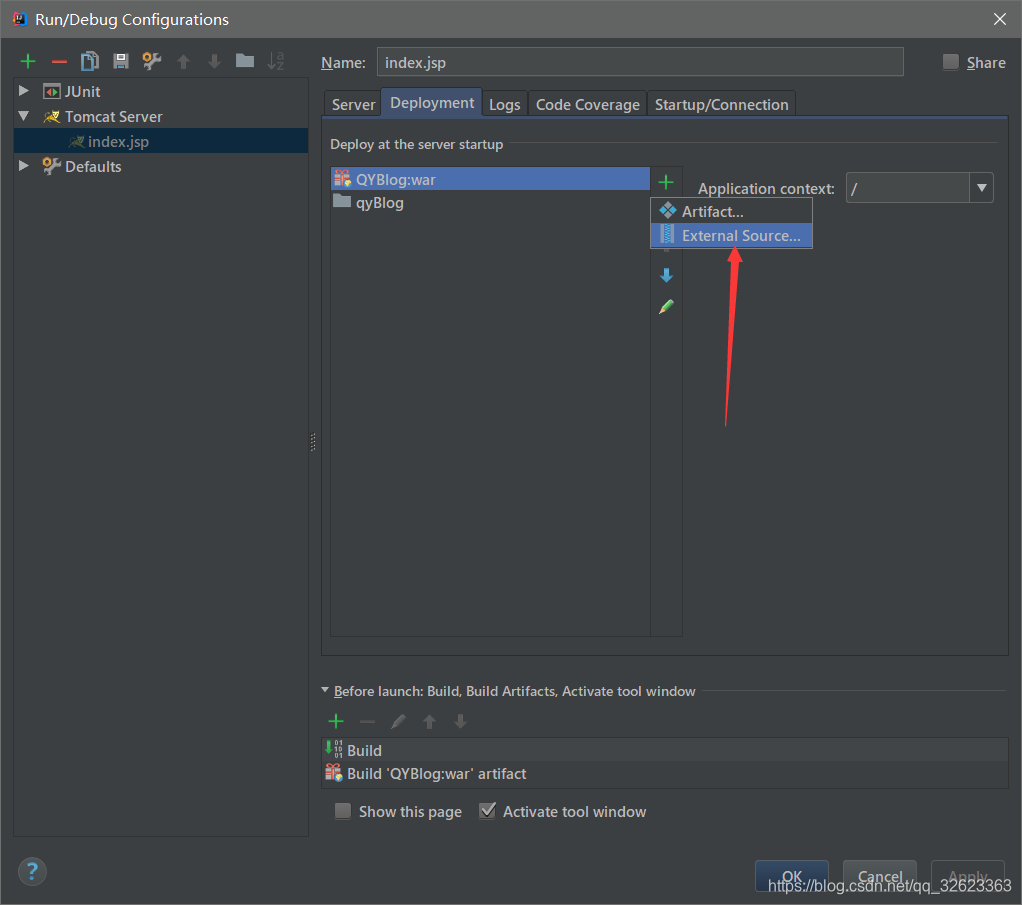Remove the selected before-launch task
Viewport: 1022px width, 905px height.
pos(367,721)
